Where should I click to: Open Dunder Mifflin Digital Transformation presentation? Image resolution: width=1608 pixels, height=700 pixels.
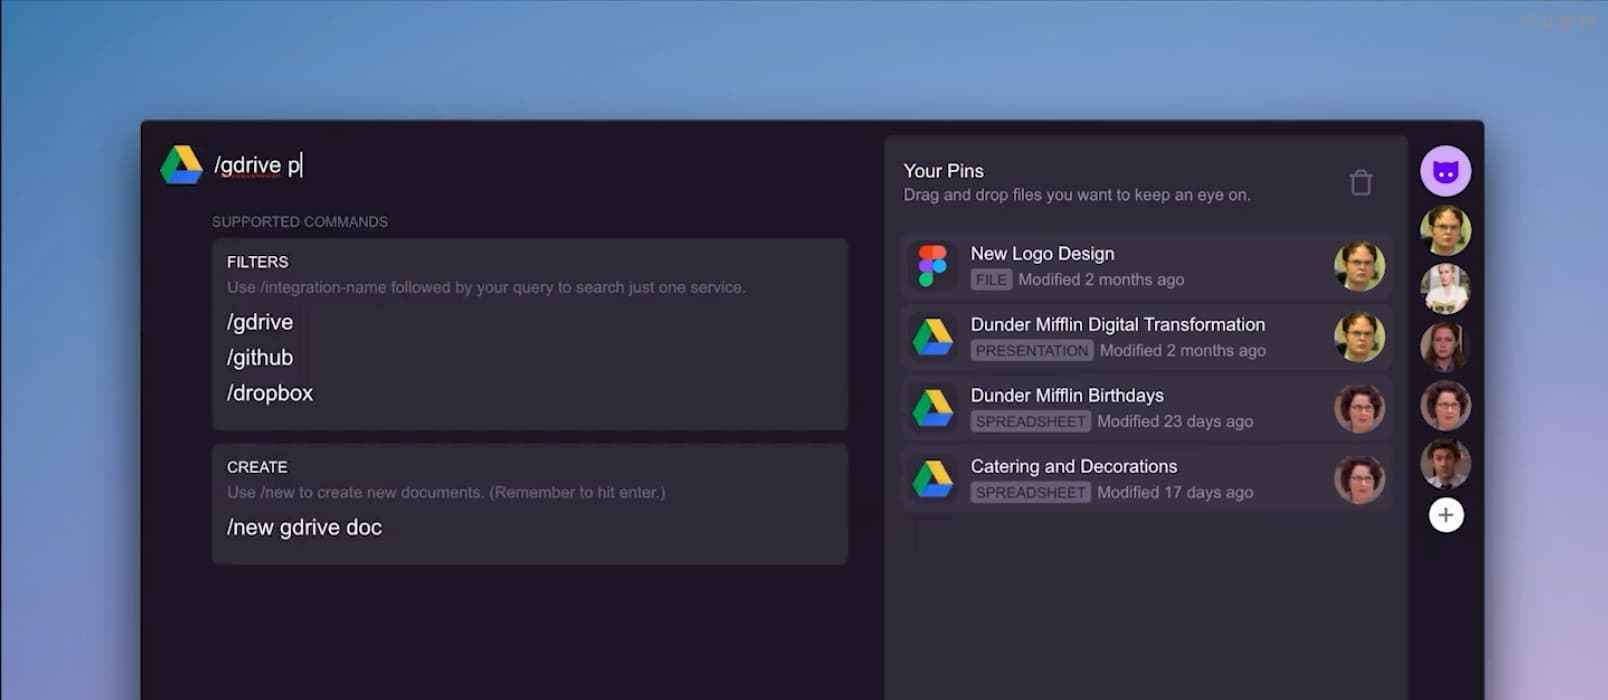[1117, 325]
